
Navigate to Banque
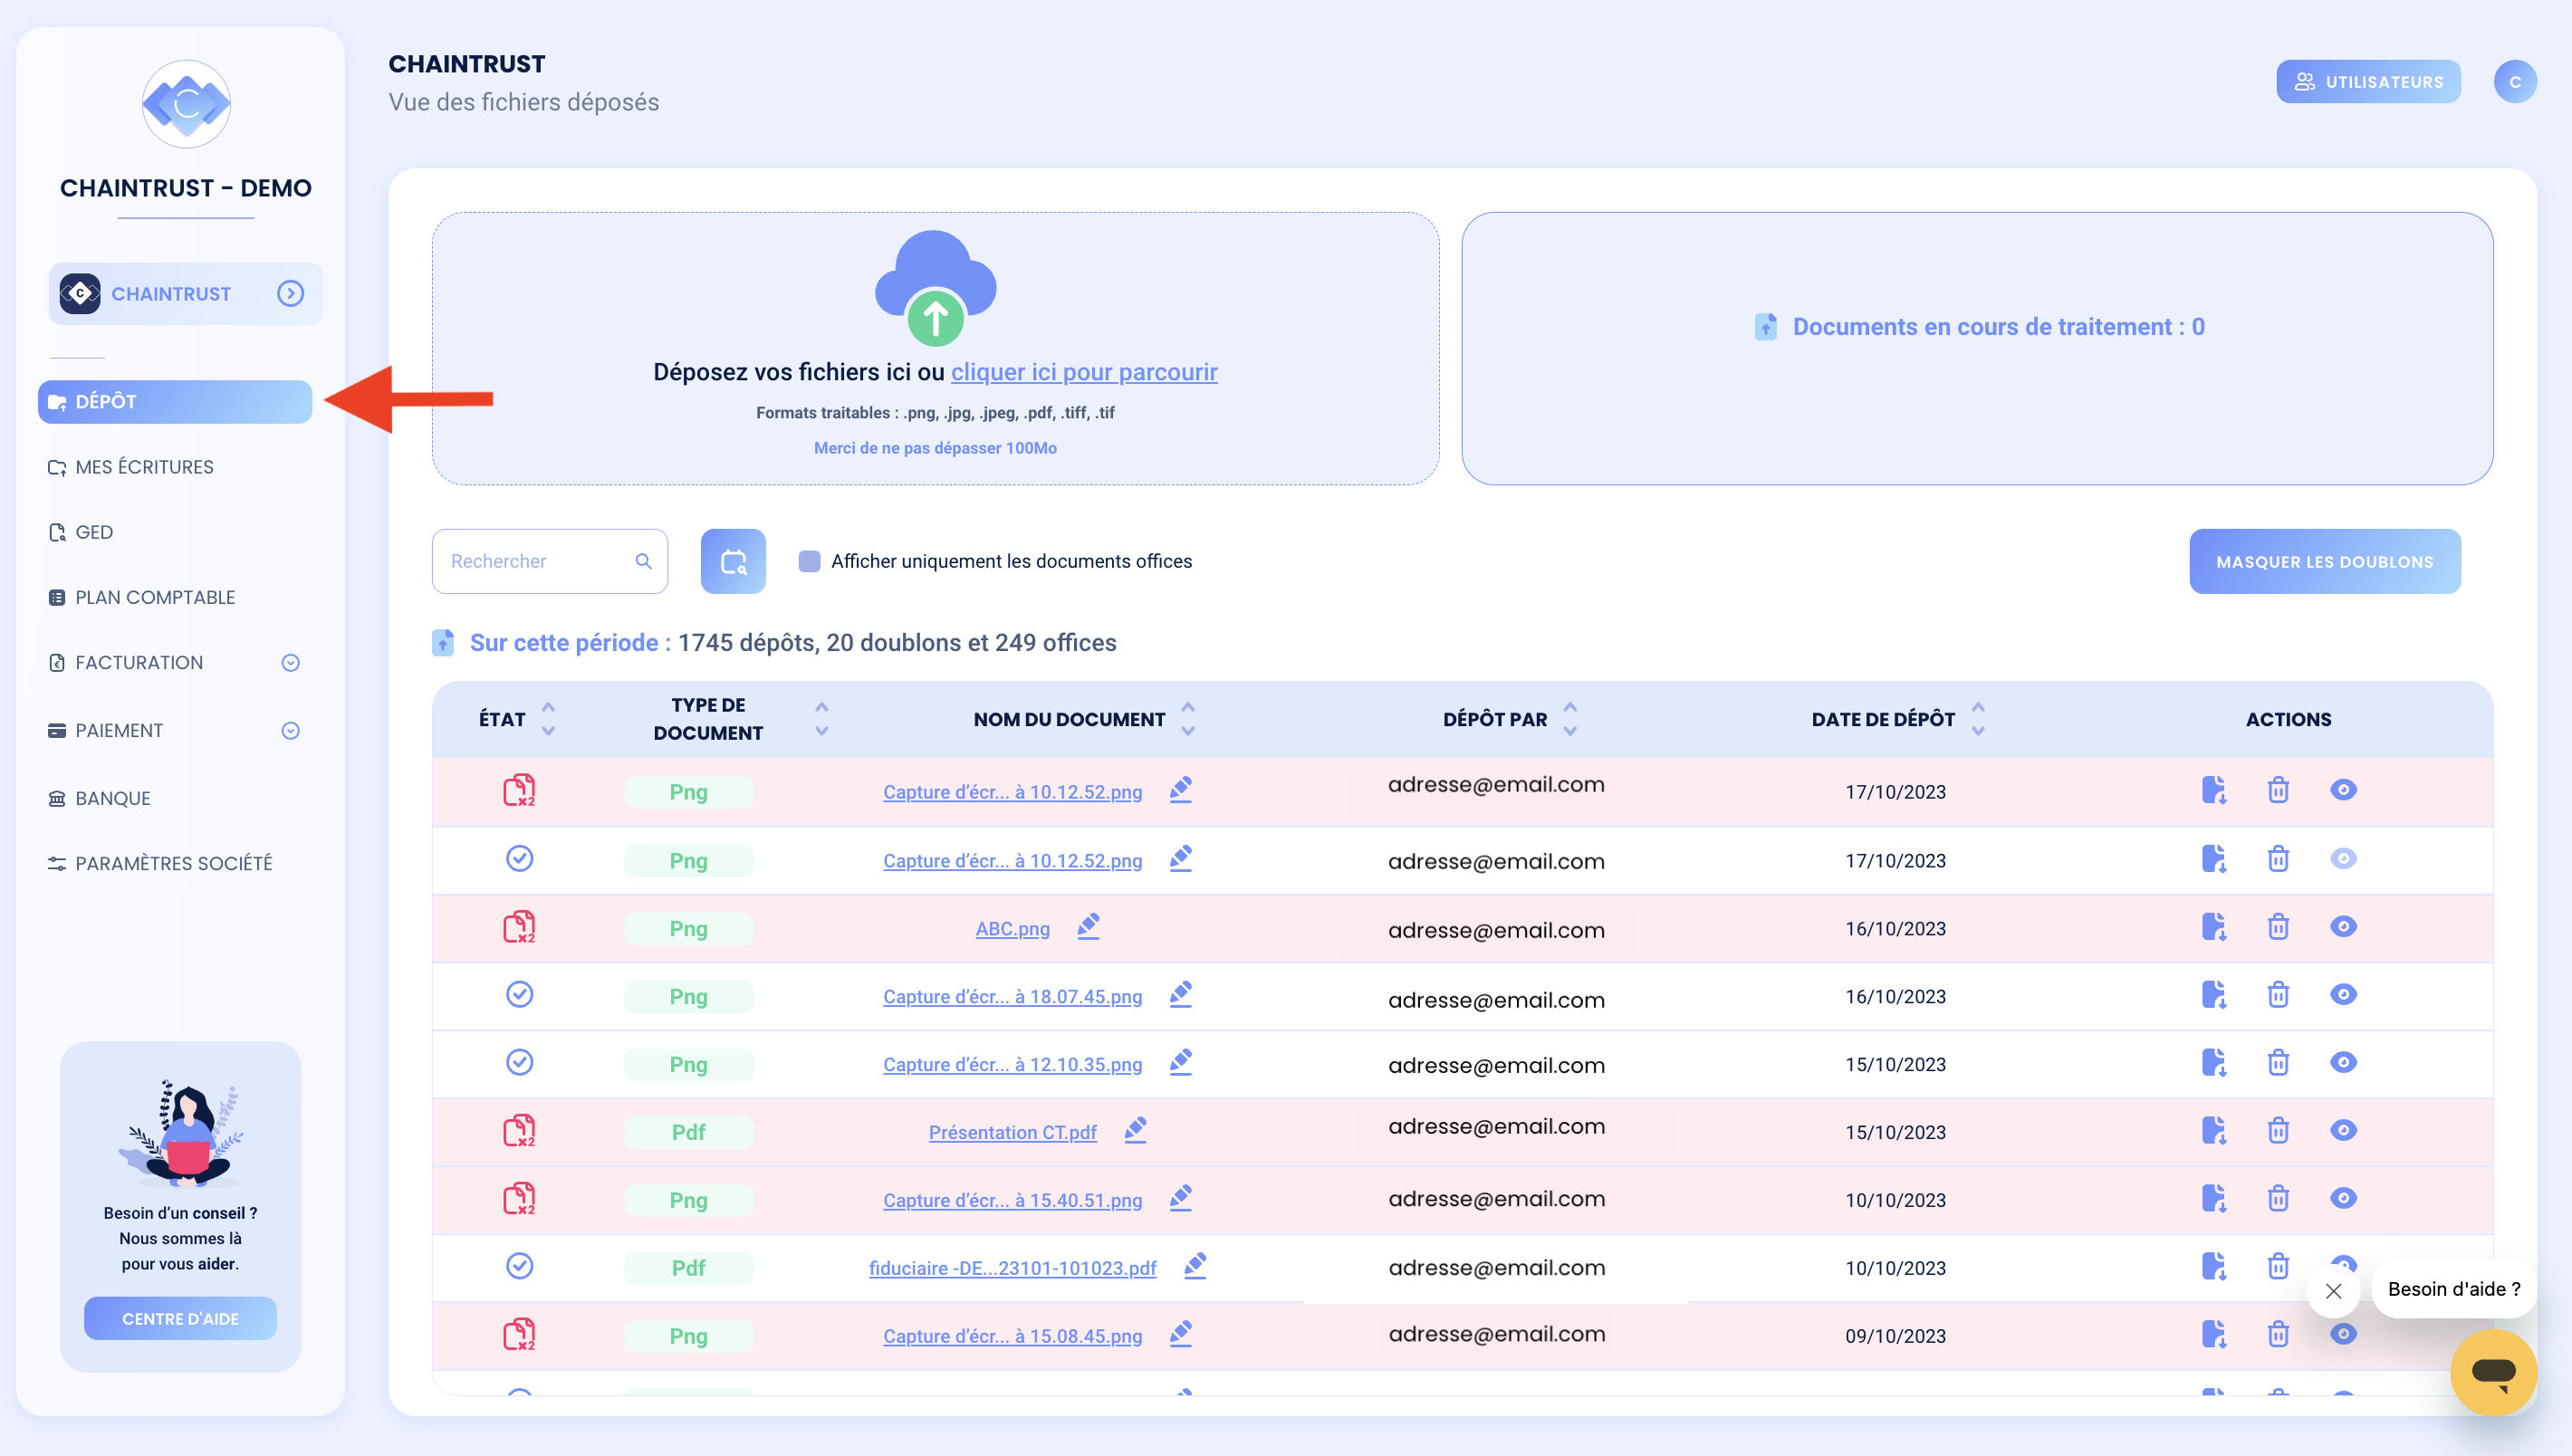coord(100,798)
